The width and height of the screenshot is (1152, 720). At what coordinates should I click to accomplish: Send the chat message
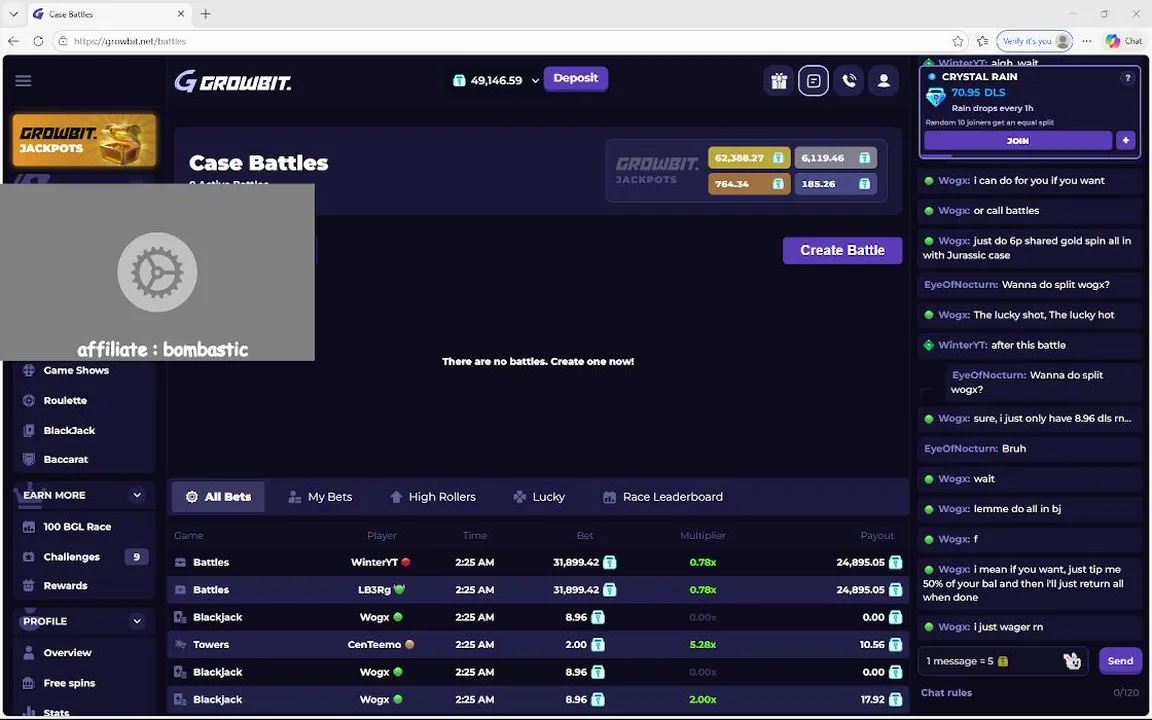pos(1120,661)
